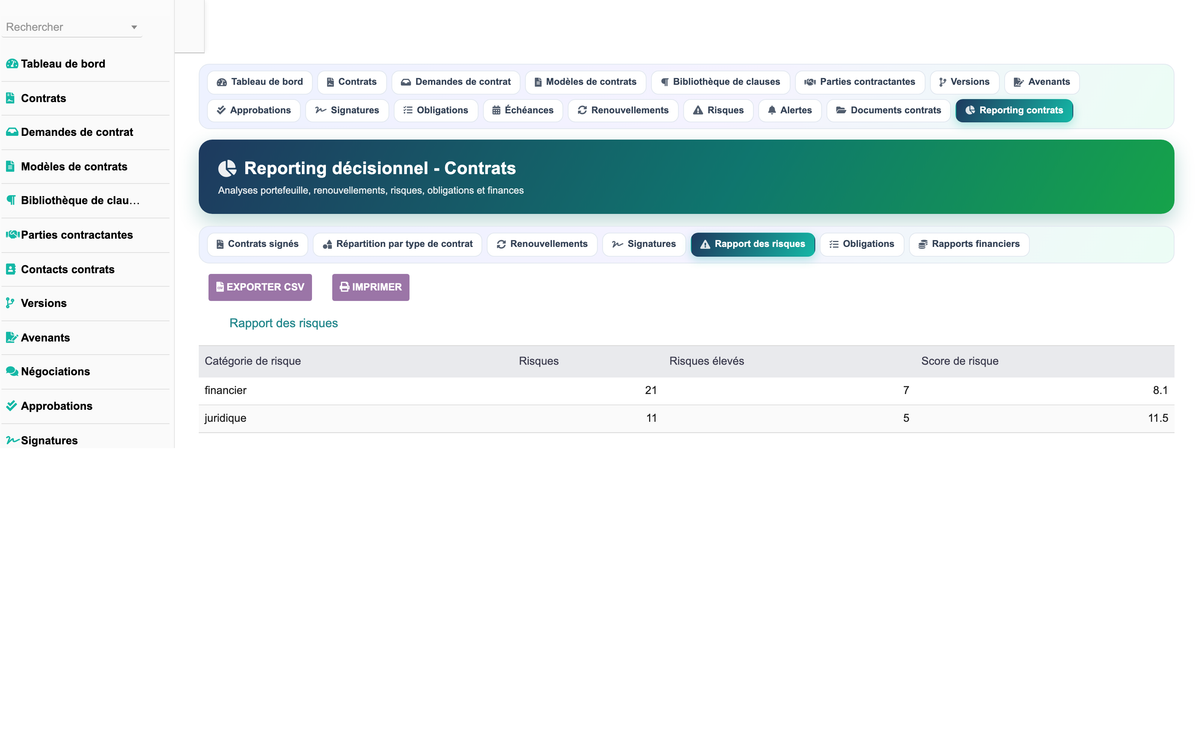Open the report-level Signatures tab

644,244
